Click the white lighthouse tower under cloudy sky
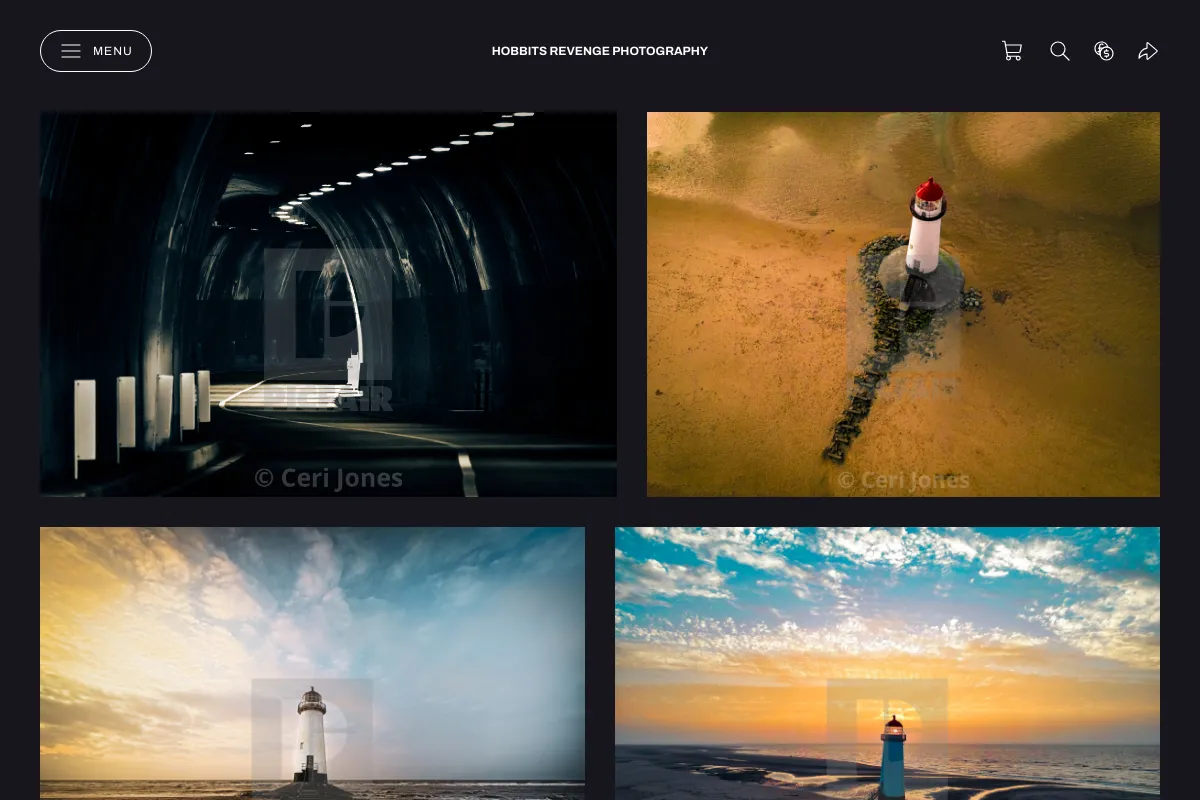The width and height of the screenshot is (1200, 800). click(311, 735)
